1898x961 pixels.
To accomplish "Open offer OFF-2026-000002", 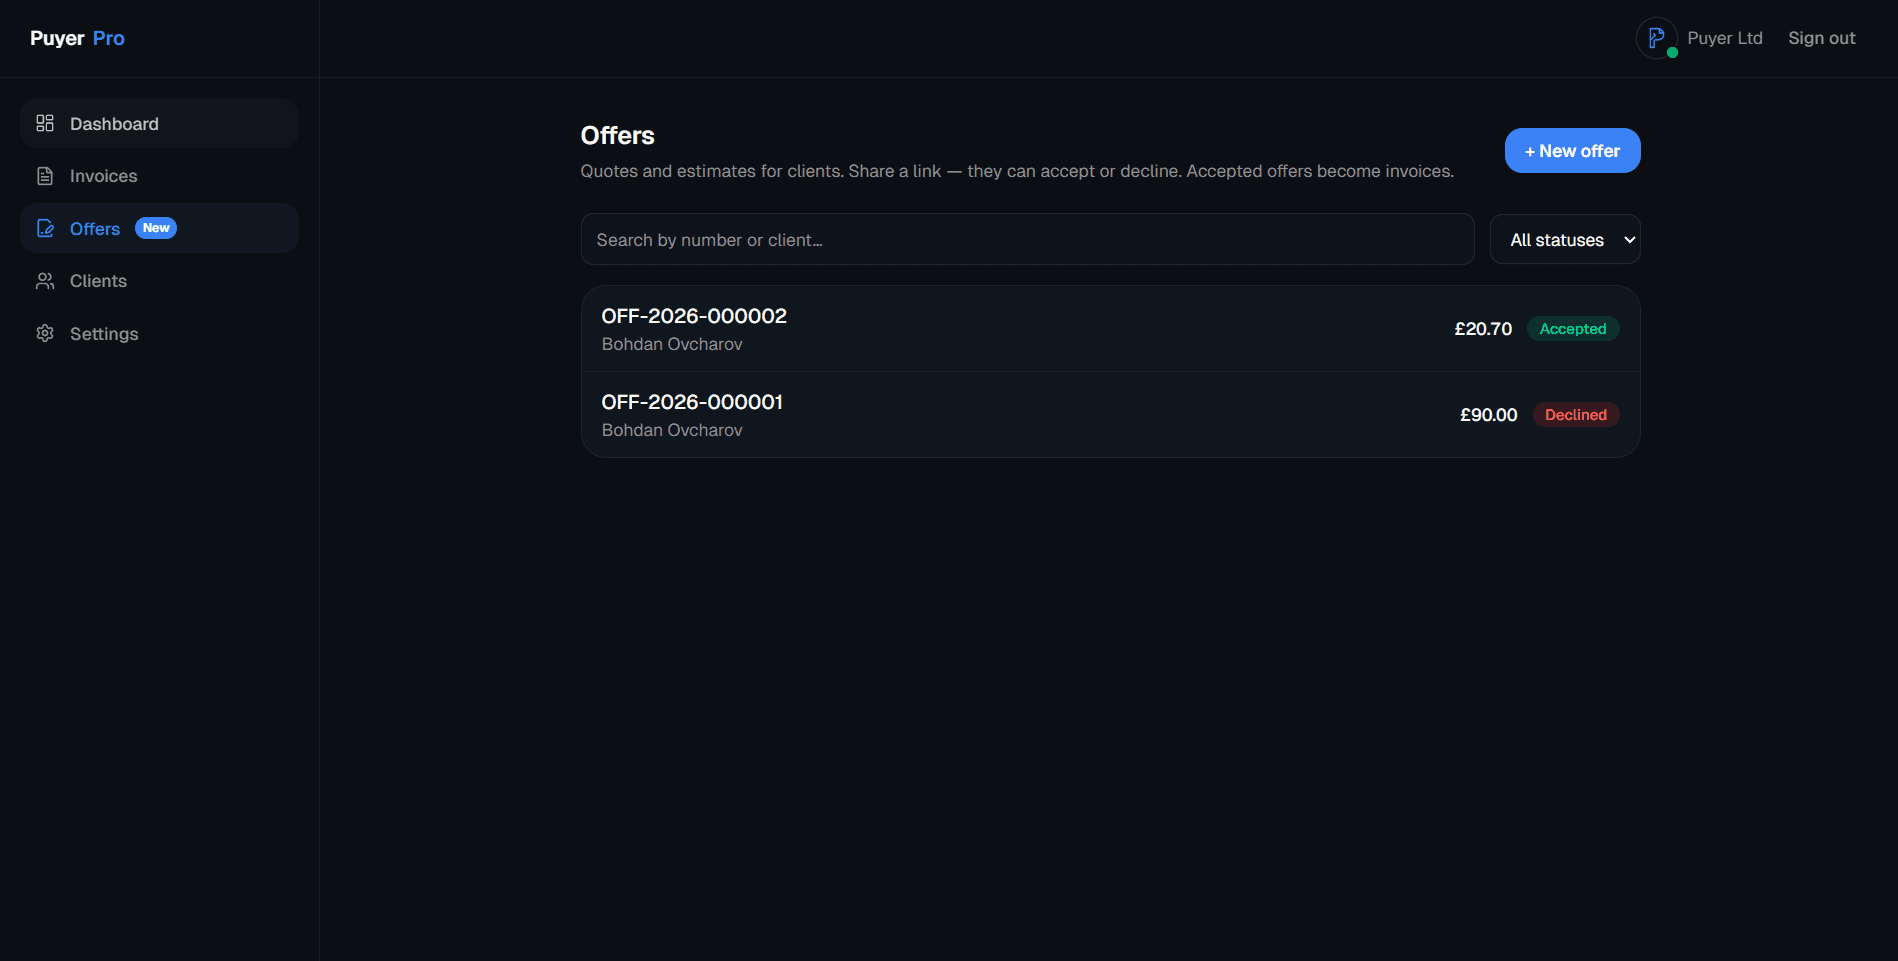I will [694, 317].
